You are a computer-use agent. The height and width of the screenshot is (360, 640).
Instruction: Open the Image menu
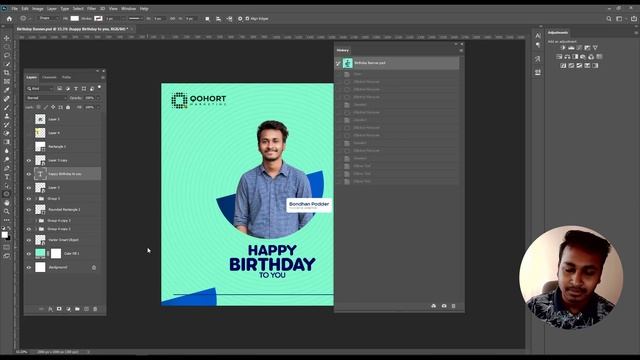coord(38,9)
